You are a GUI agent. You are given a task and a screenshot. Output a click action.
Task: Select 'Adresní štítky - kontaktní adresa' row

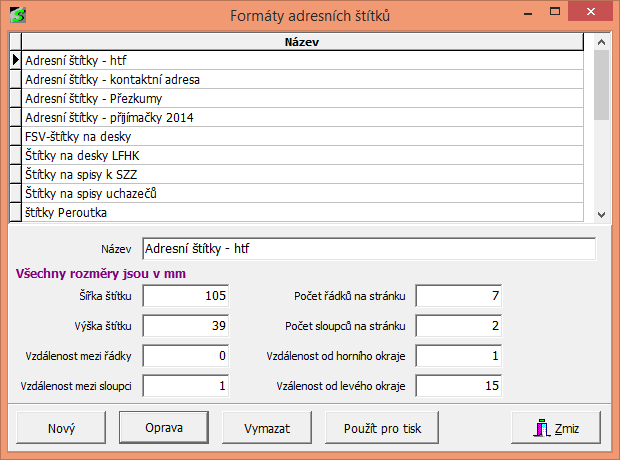pos(300,79)
